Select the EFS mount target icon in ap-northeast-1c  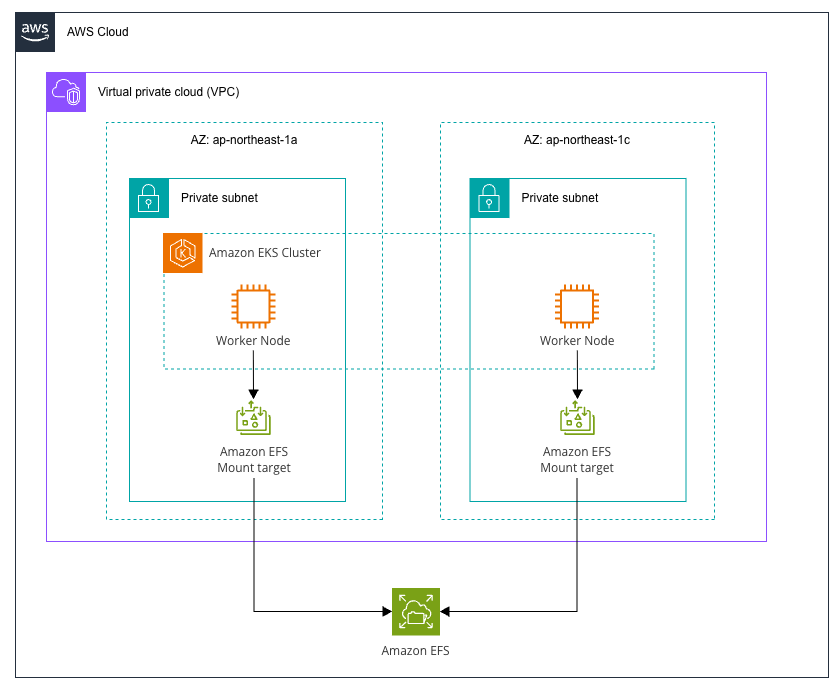click(x=577, y=418)
